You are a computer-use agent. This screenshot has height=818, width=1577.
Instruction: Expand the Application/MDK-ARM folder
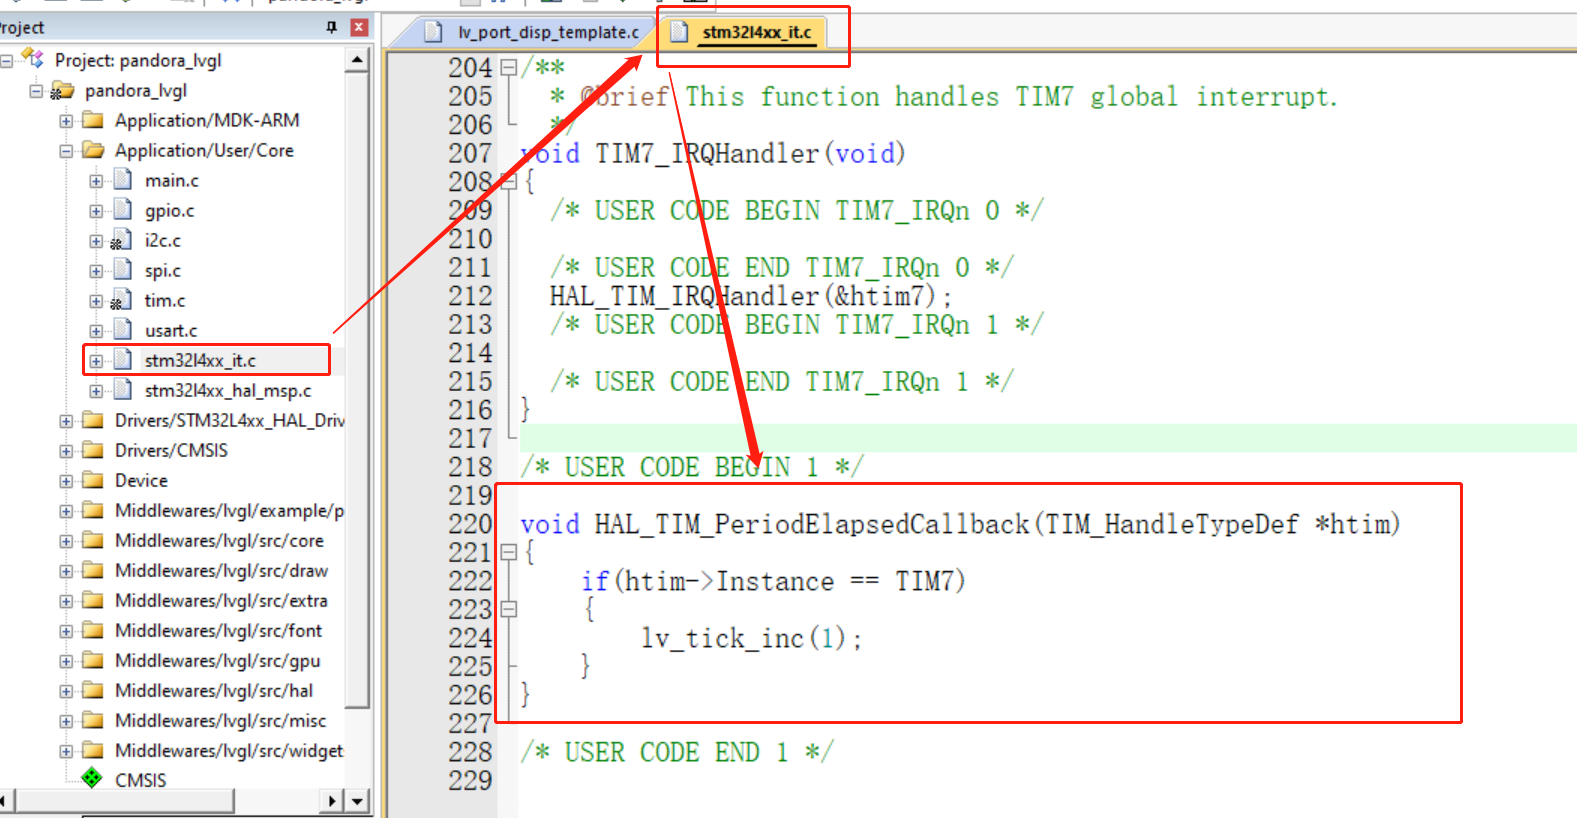[x=66, y=121]
